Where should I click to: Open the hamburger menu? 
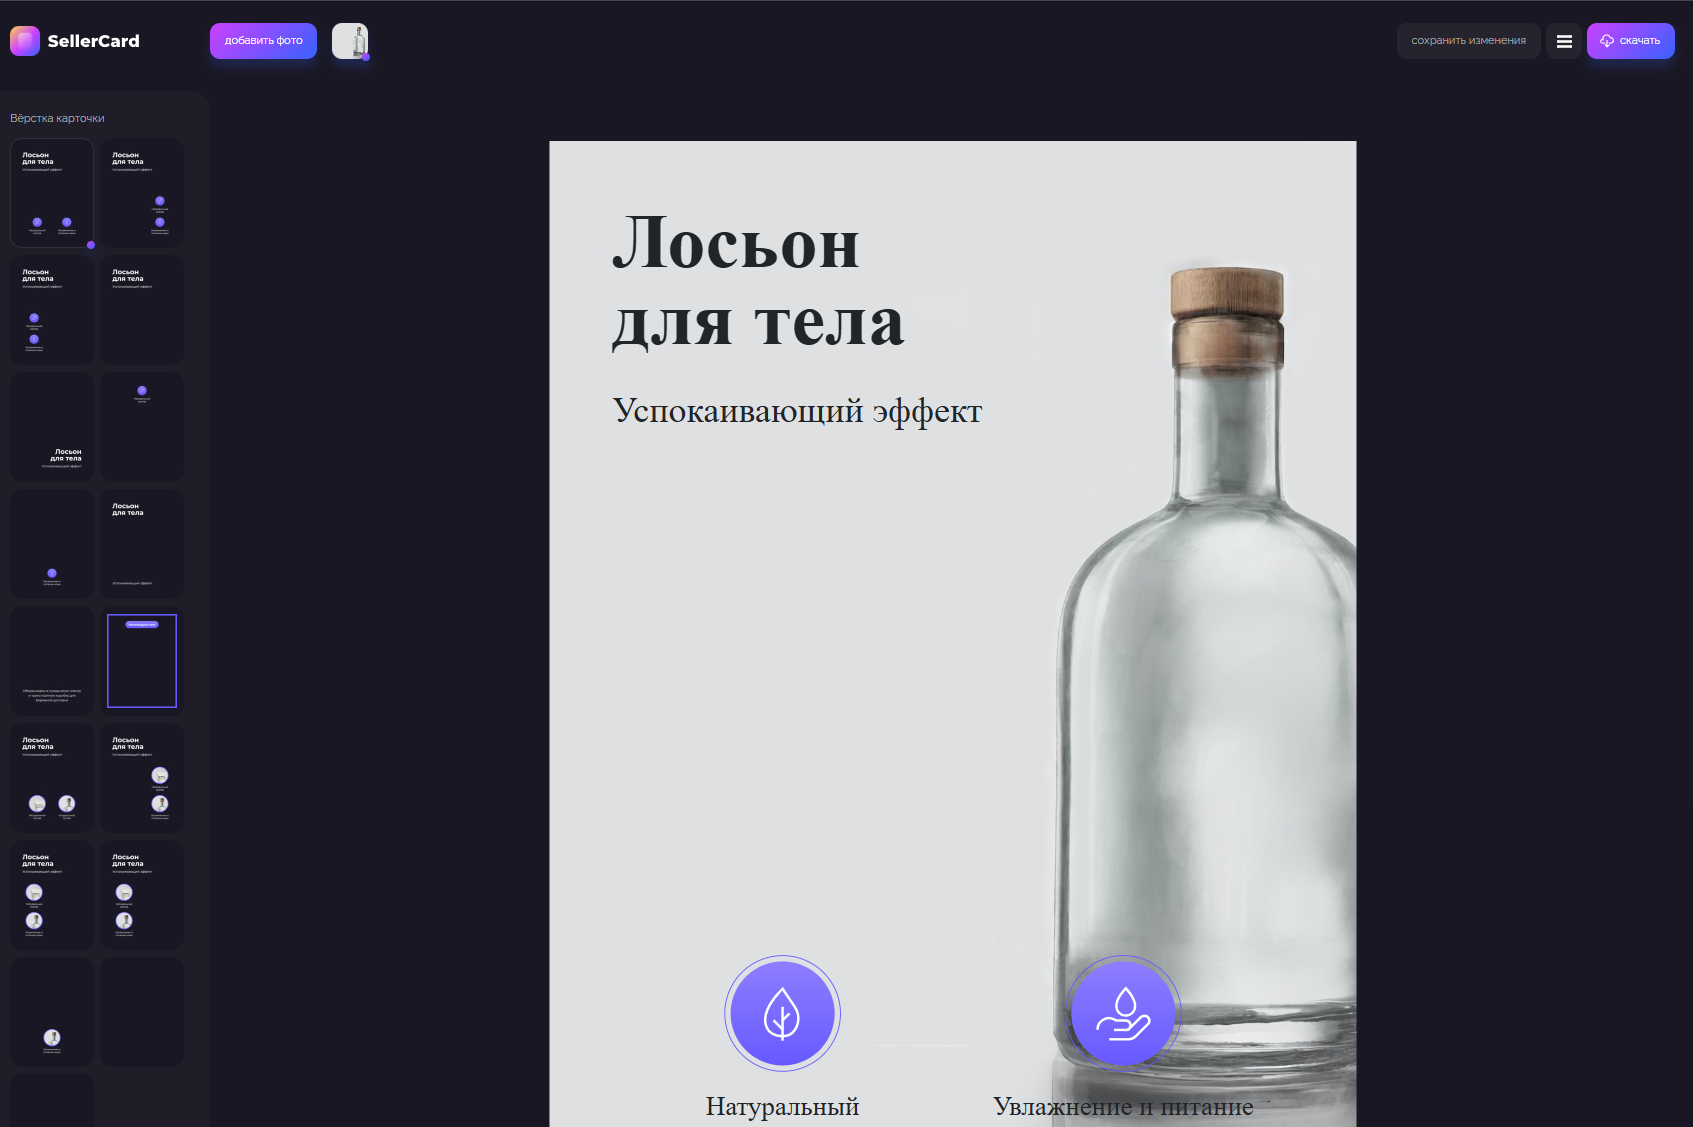(x=1564, y=41)
